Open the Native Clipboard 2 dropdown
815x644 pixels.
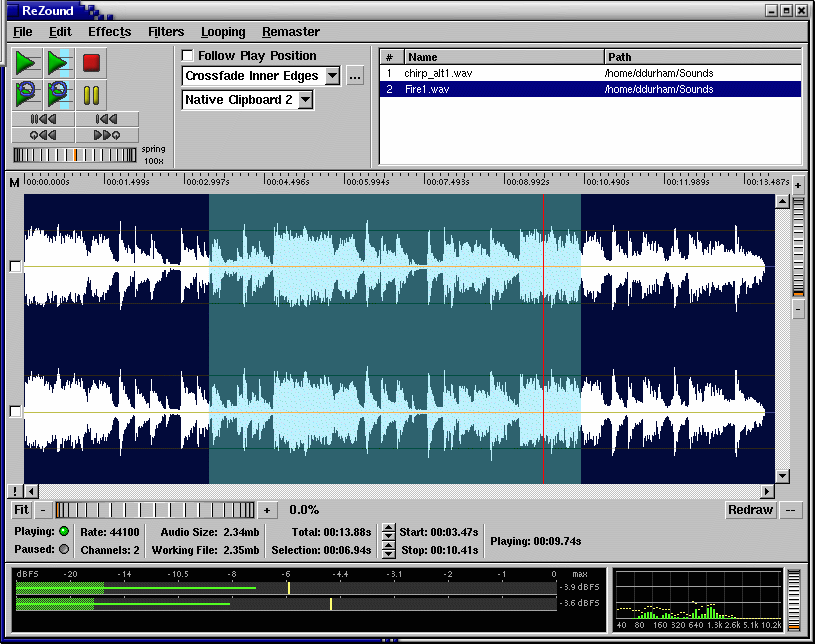coord(306,100)
